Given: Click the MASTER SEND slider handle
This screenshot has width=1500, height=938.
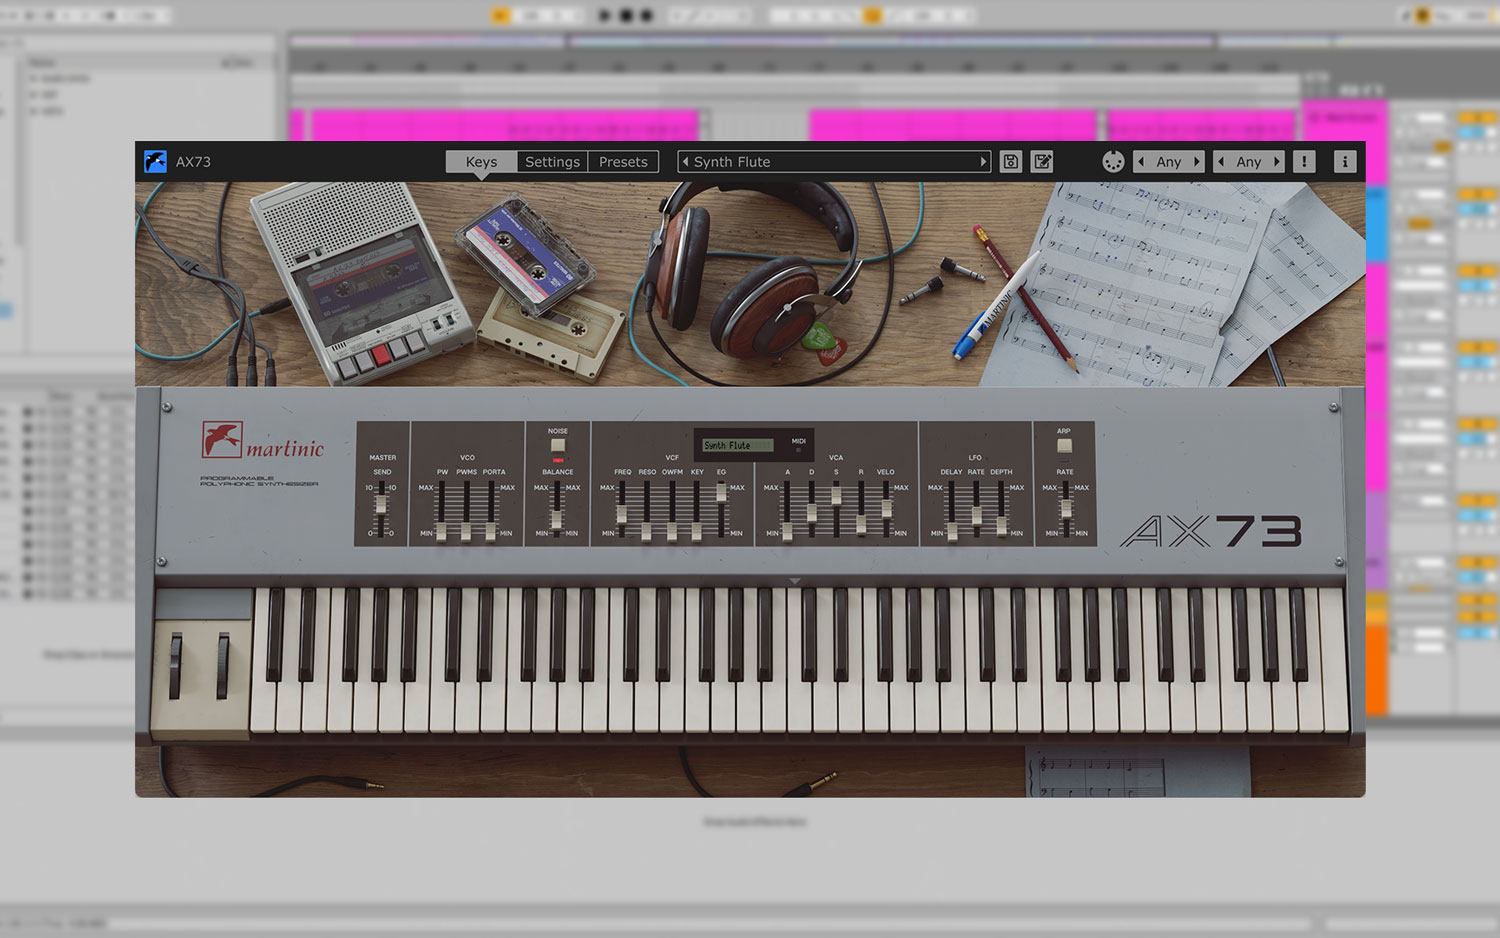Looking at the screenshot, I should pyautogui.click(x=381, y=504).
